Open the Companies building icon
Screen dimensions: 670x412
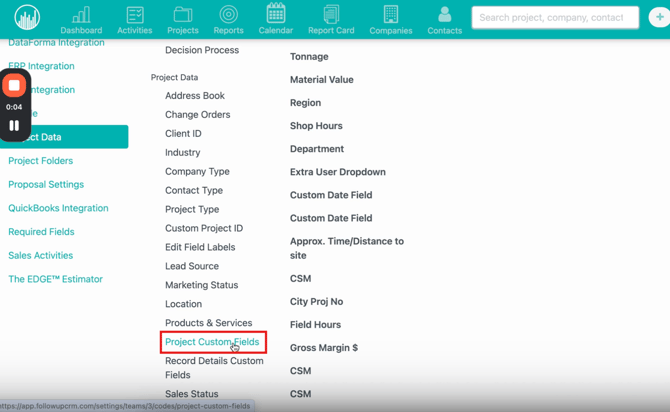(391, 15)
